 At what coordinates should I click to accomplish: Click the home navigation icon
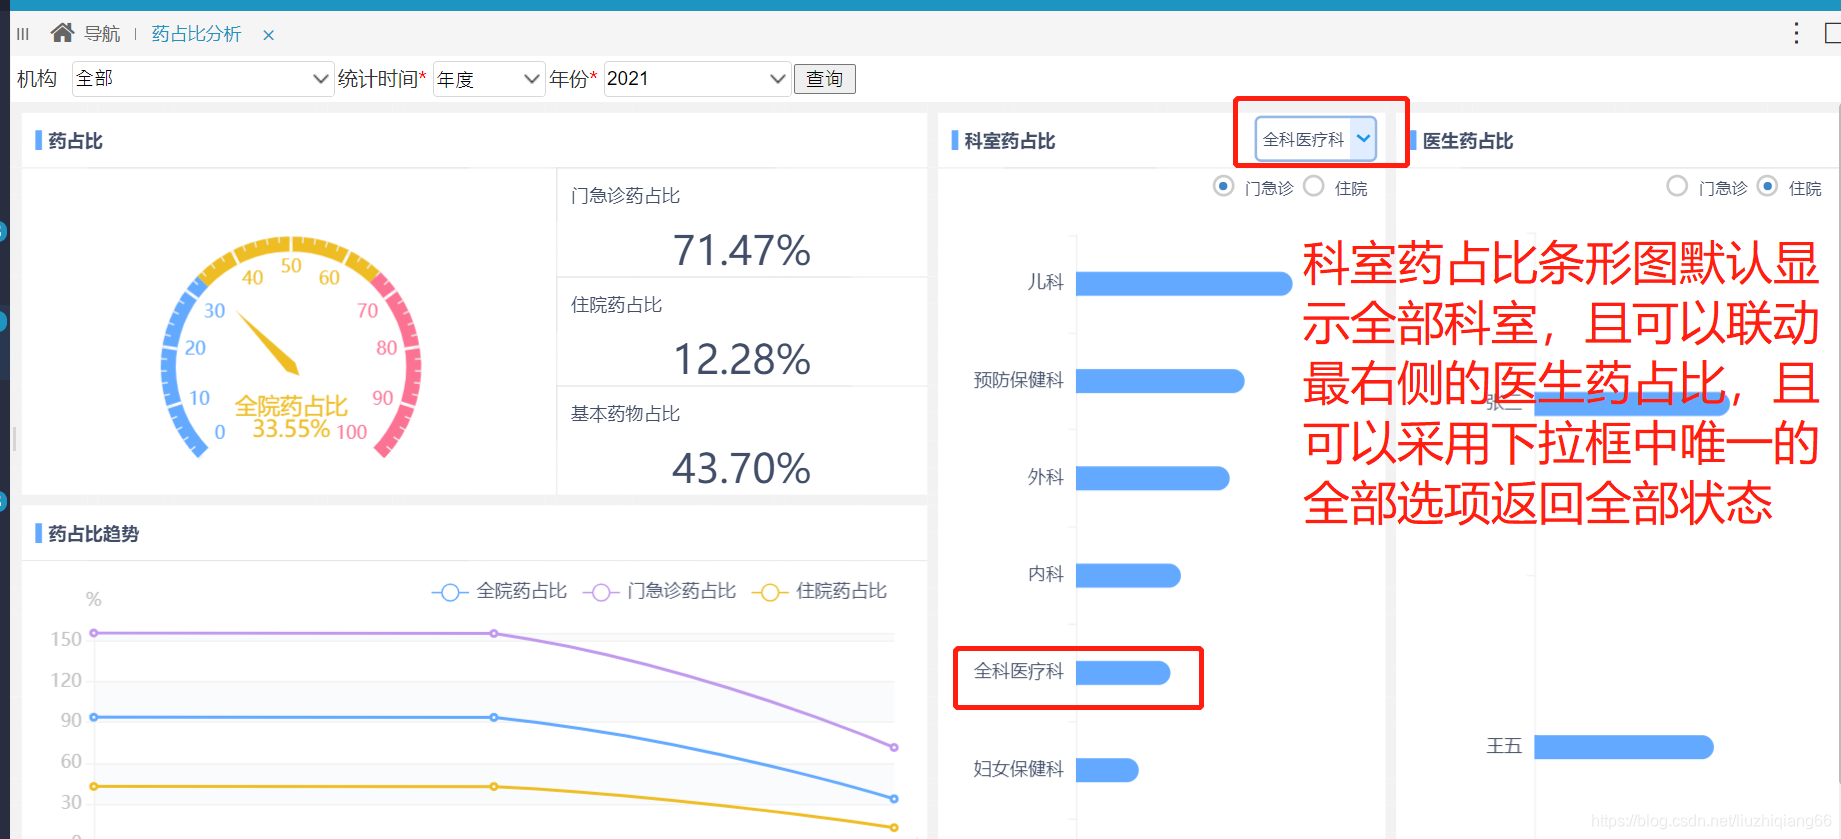click(x=62, y=33)
